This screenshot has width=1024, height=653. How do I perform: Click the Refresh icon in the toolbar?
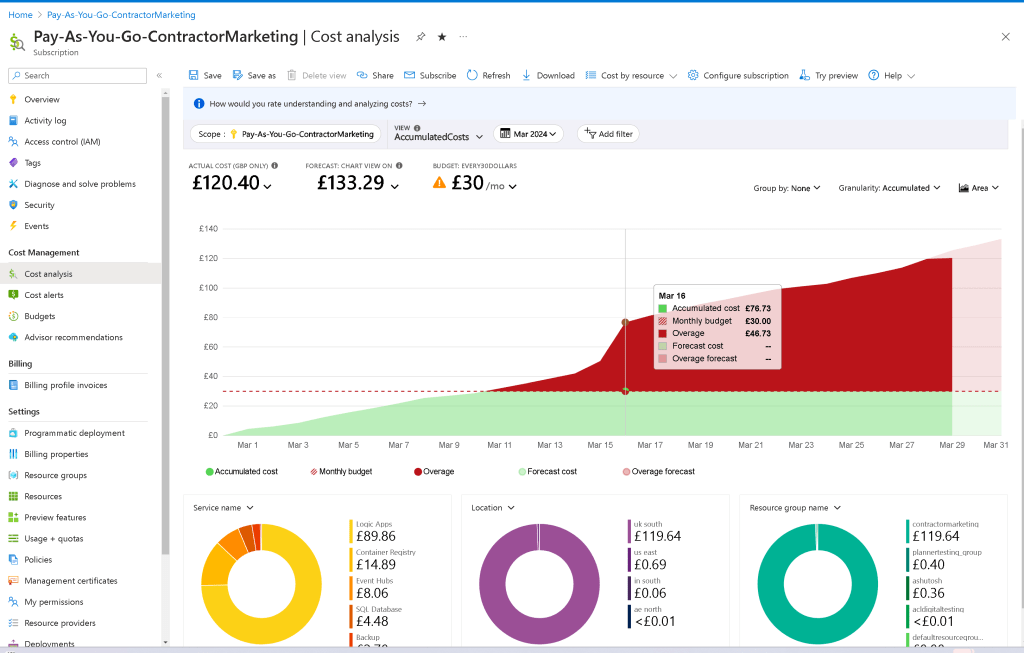(x=472, y=75)
